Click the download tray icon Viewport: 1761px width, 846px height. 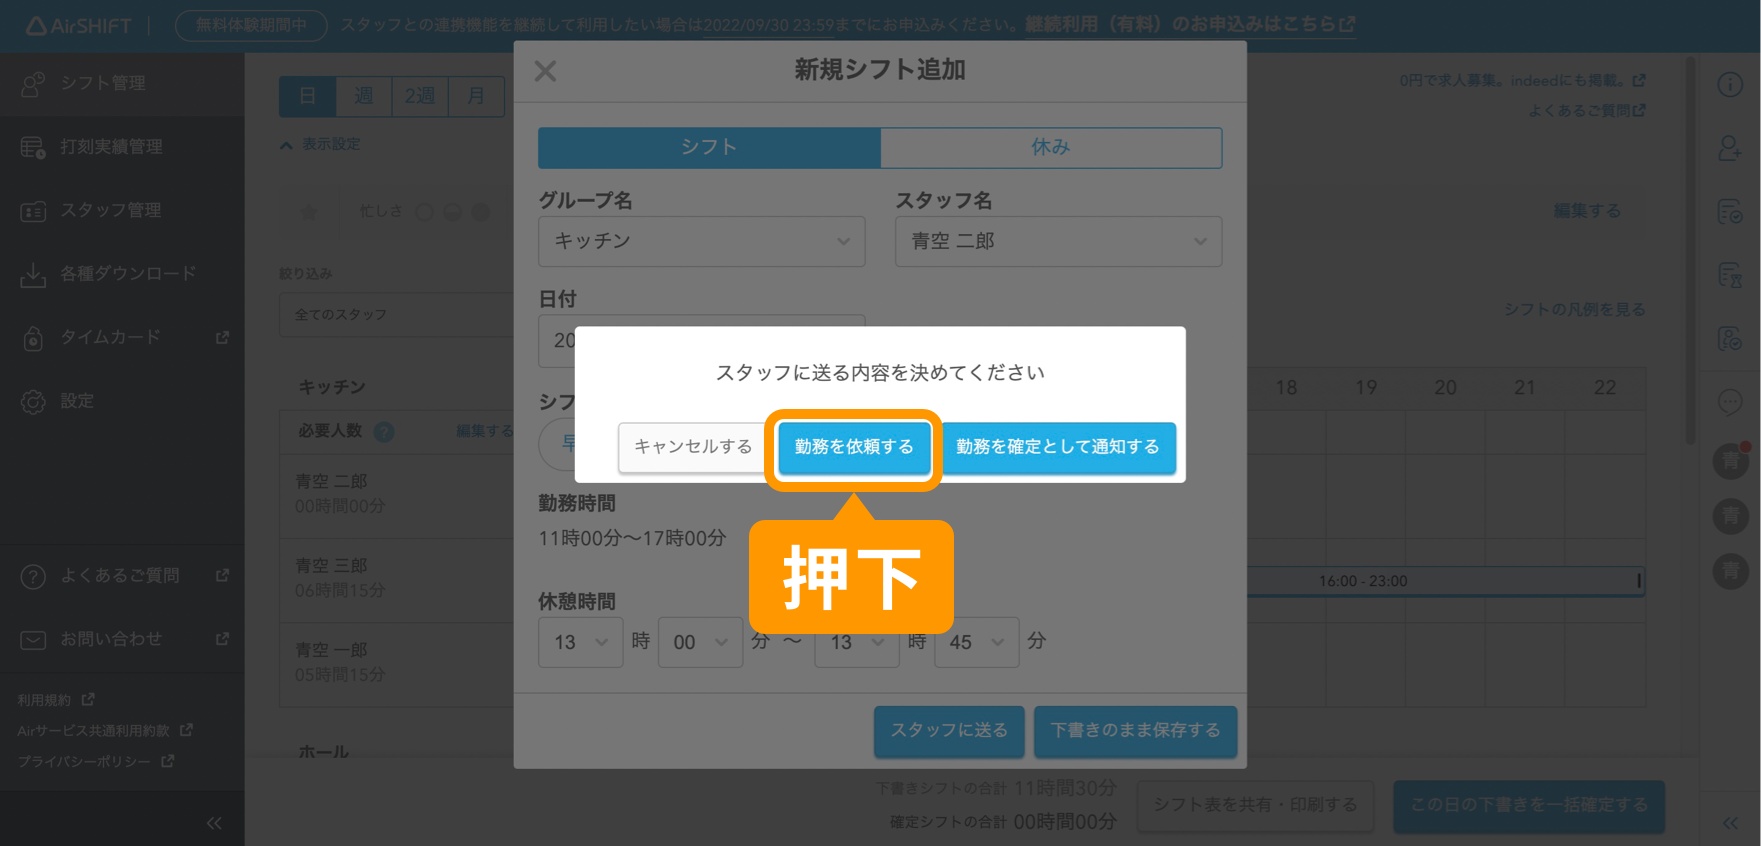(x=33, y=275)
